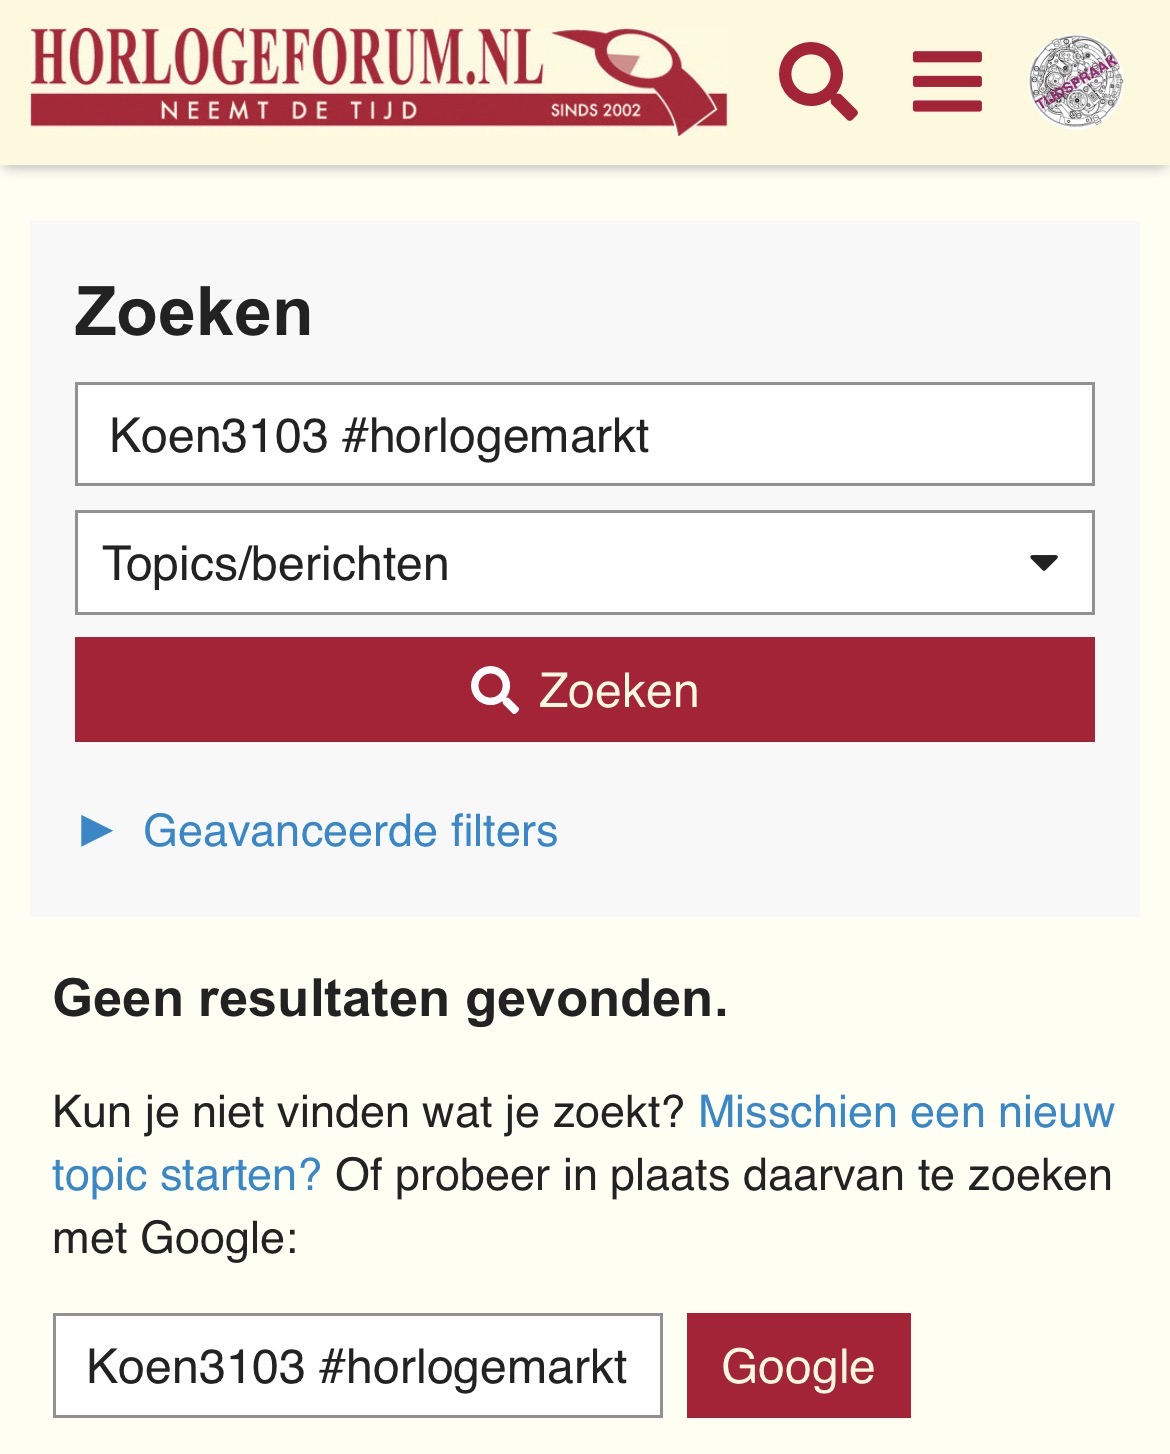Open the hamburger navigation menu
Screen dimensions: 1170x1454
(x=946, y=81)
